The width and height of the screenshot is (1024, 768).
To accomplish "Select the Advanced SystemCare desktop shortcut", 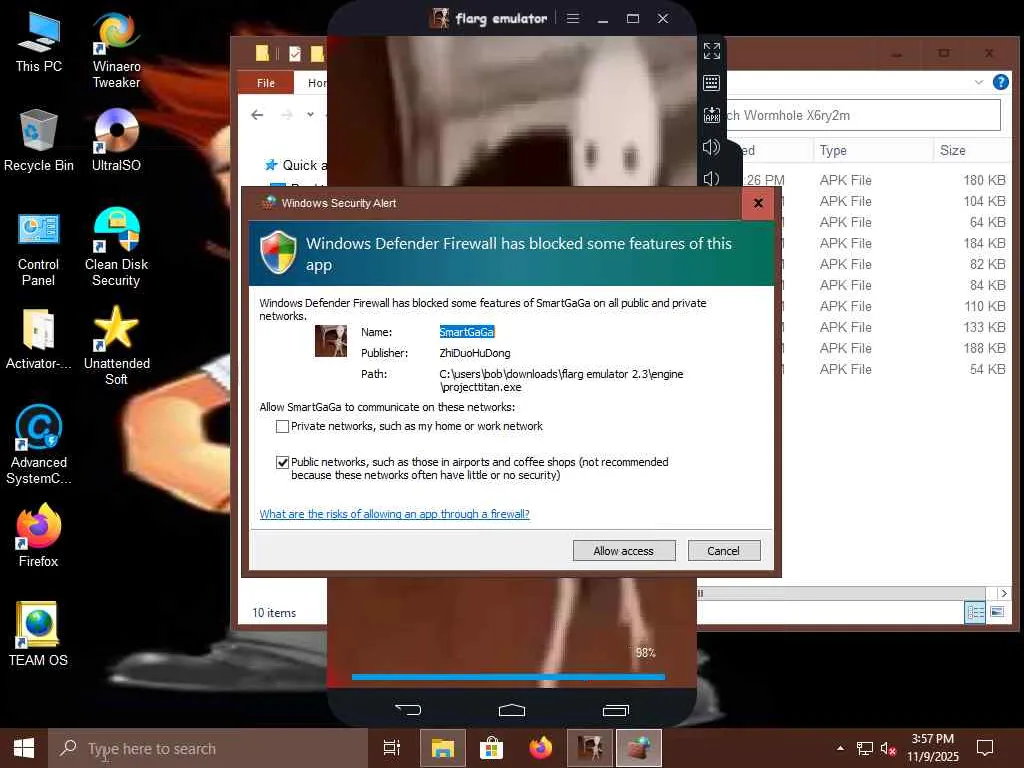I will click(39, 445).
